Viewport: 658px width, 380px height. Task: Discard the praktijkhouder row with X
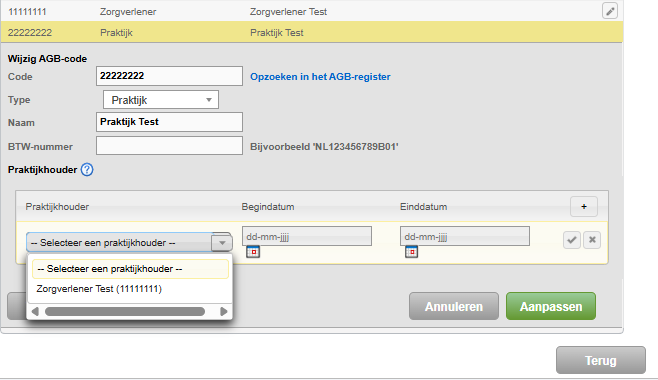(x=592, y=240)
